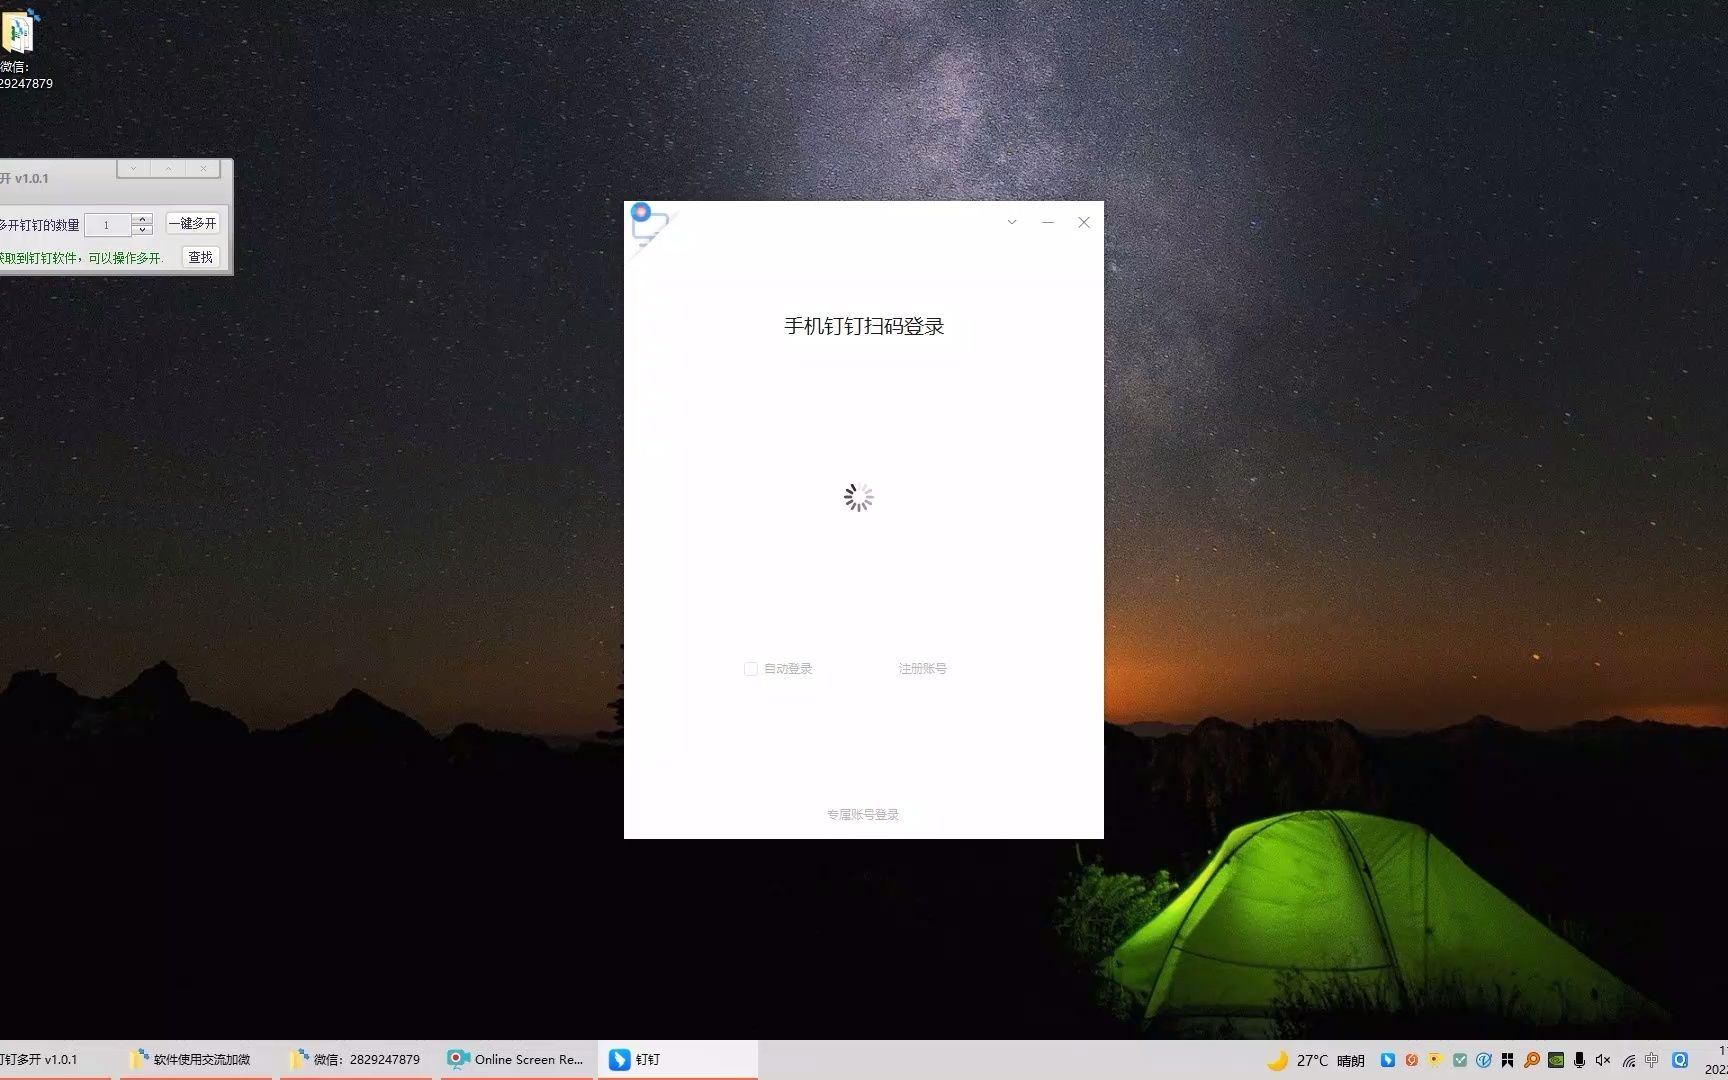Image resolution: width=1728 pixels, height=1080 pixels.
Task: Click the multi-open tool's down chevron title button
Action: [133, 169]
